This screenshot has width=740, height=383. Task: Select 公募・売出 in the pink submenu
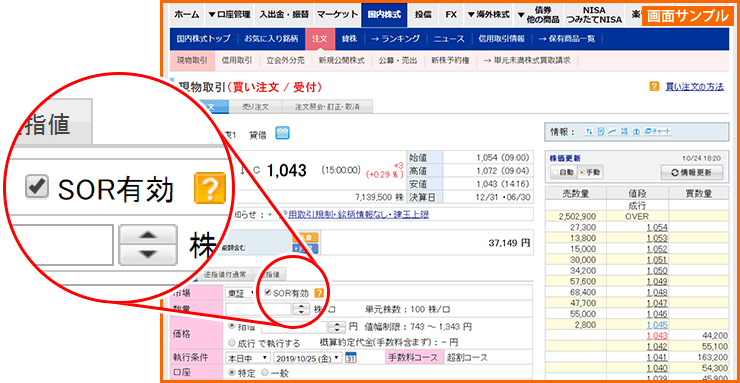coord(397,60)
